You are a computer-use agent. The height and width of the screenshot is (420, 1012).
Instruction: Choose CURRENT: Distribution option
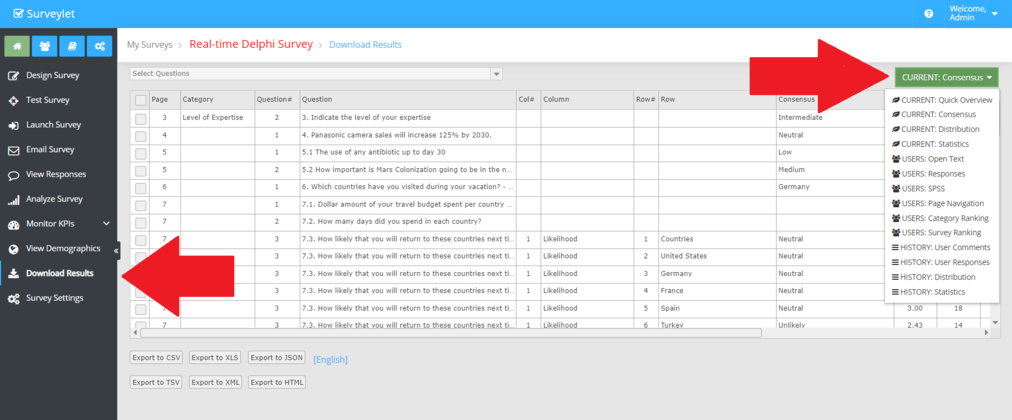click(935, 129)
